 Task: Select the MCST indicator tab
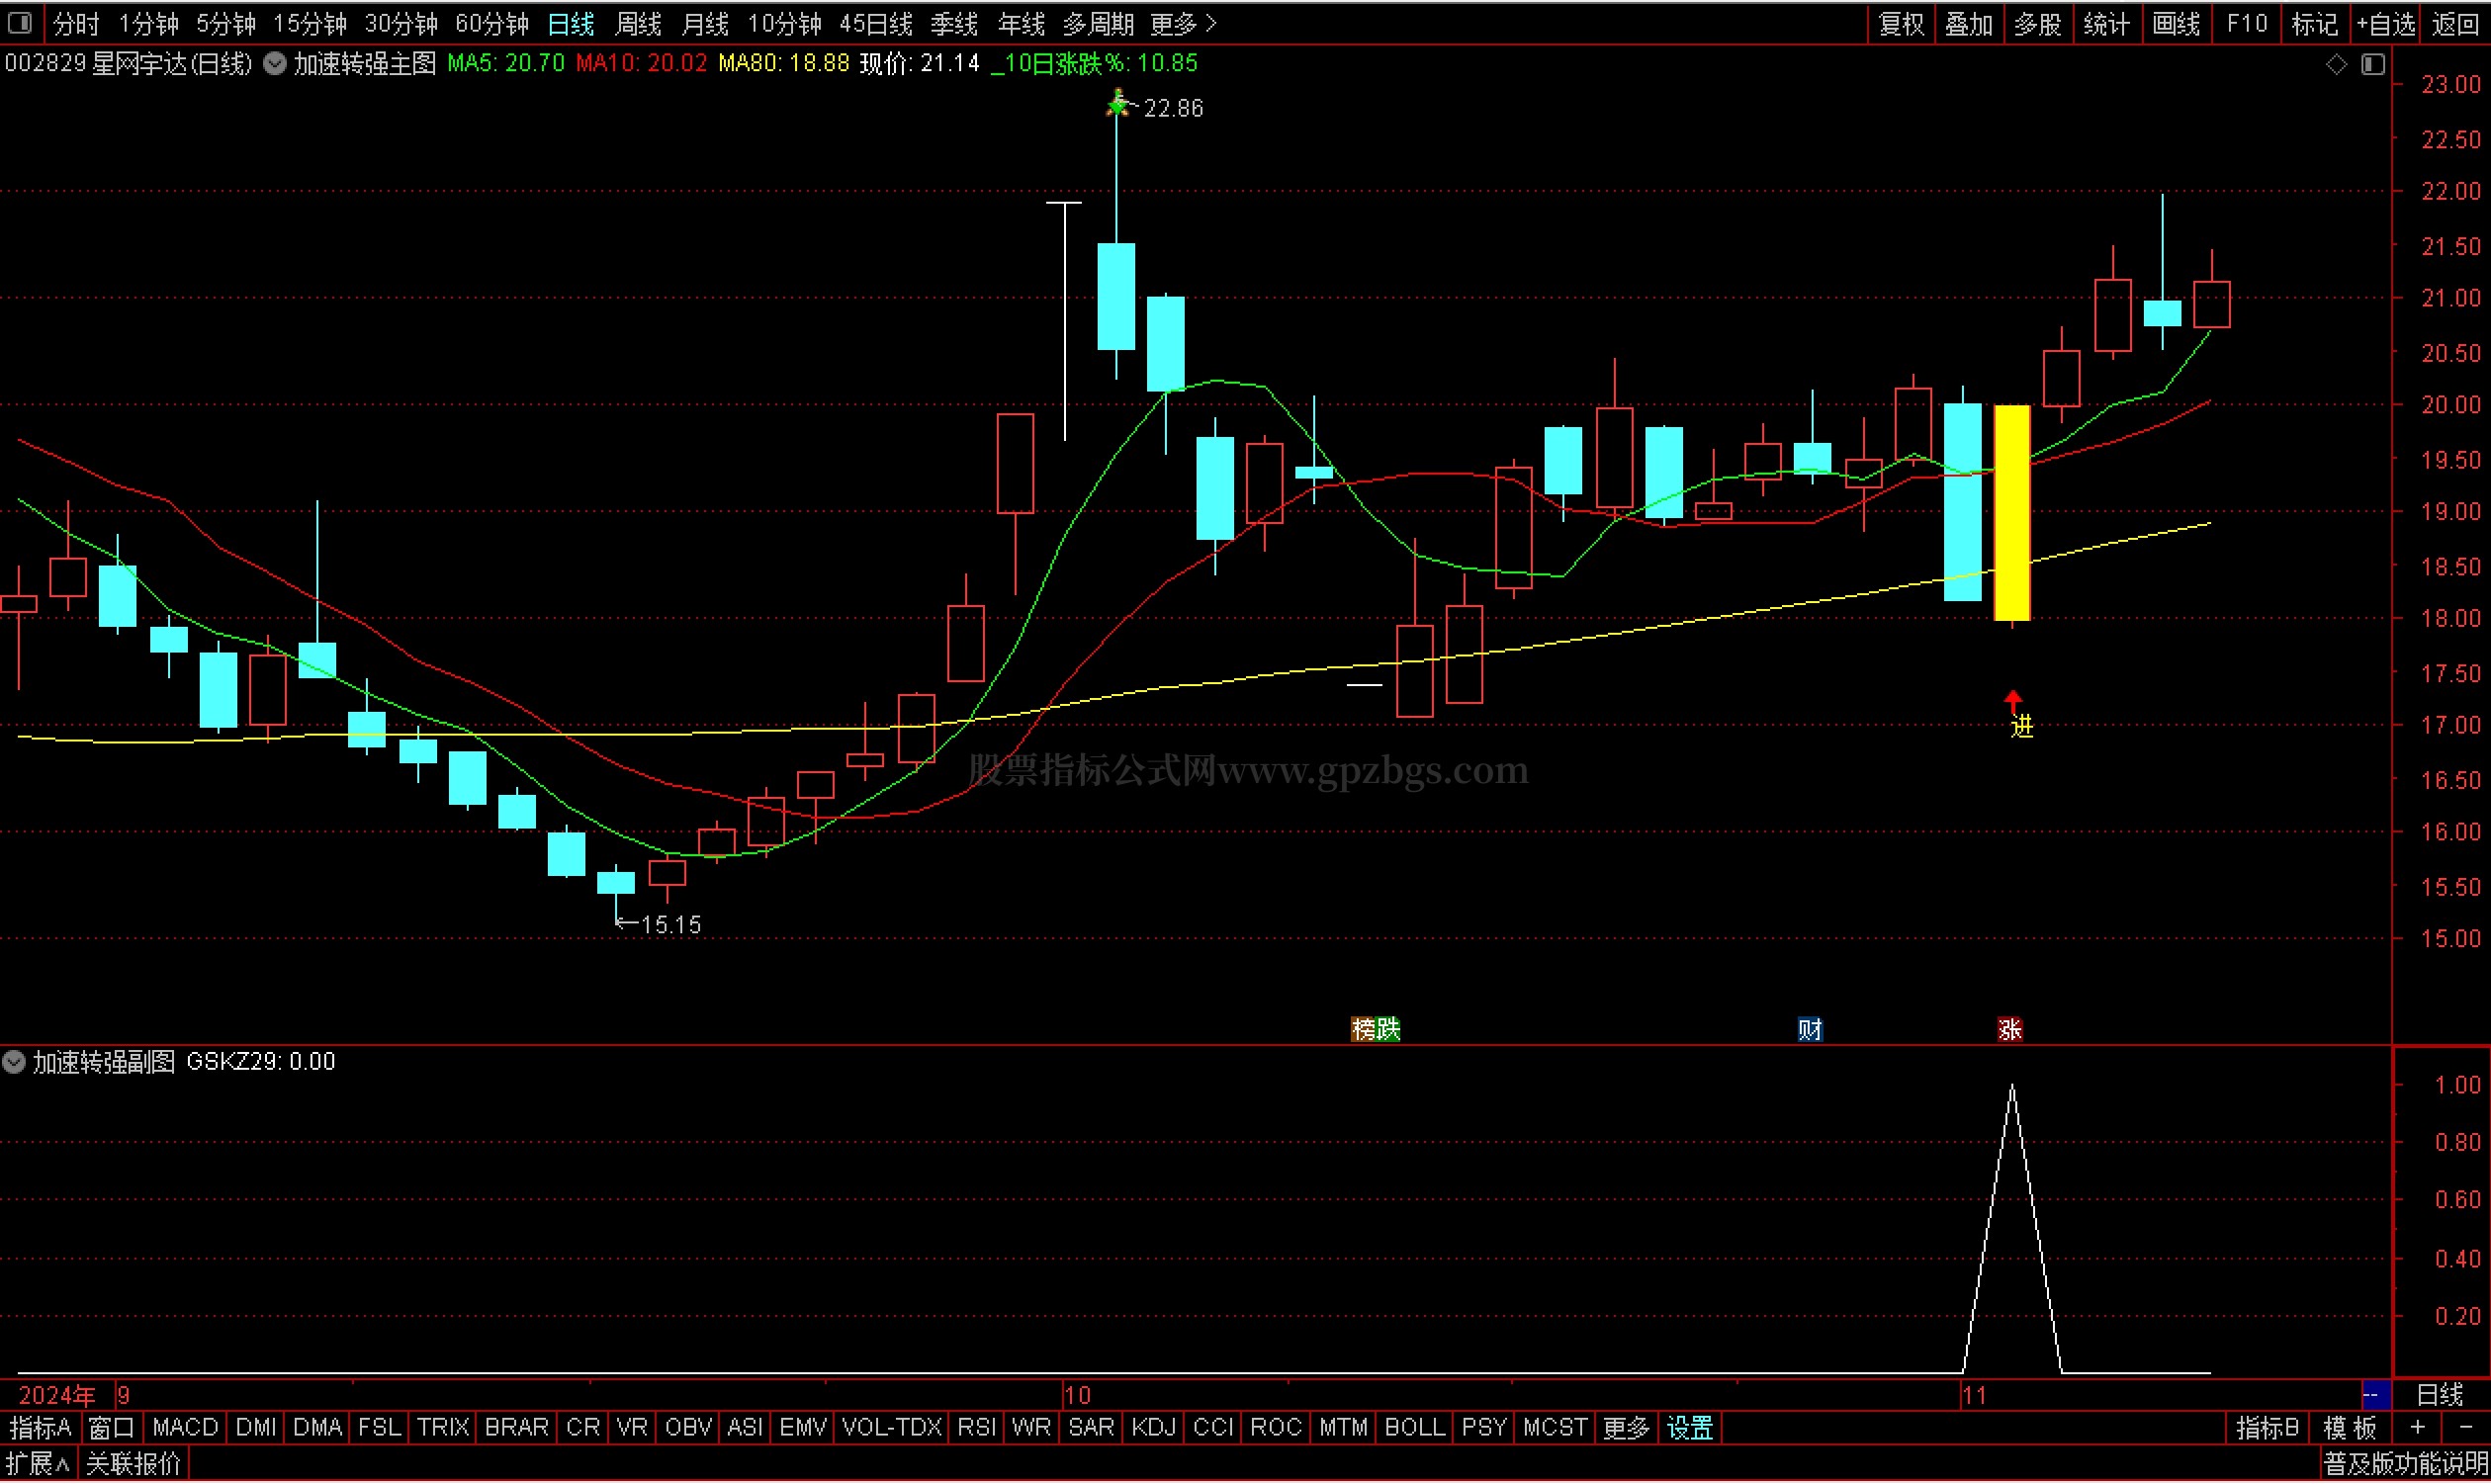1555,1429
